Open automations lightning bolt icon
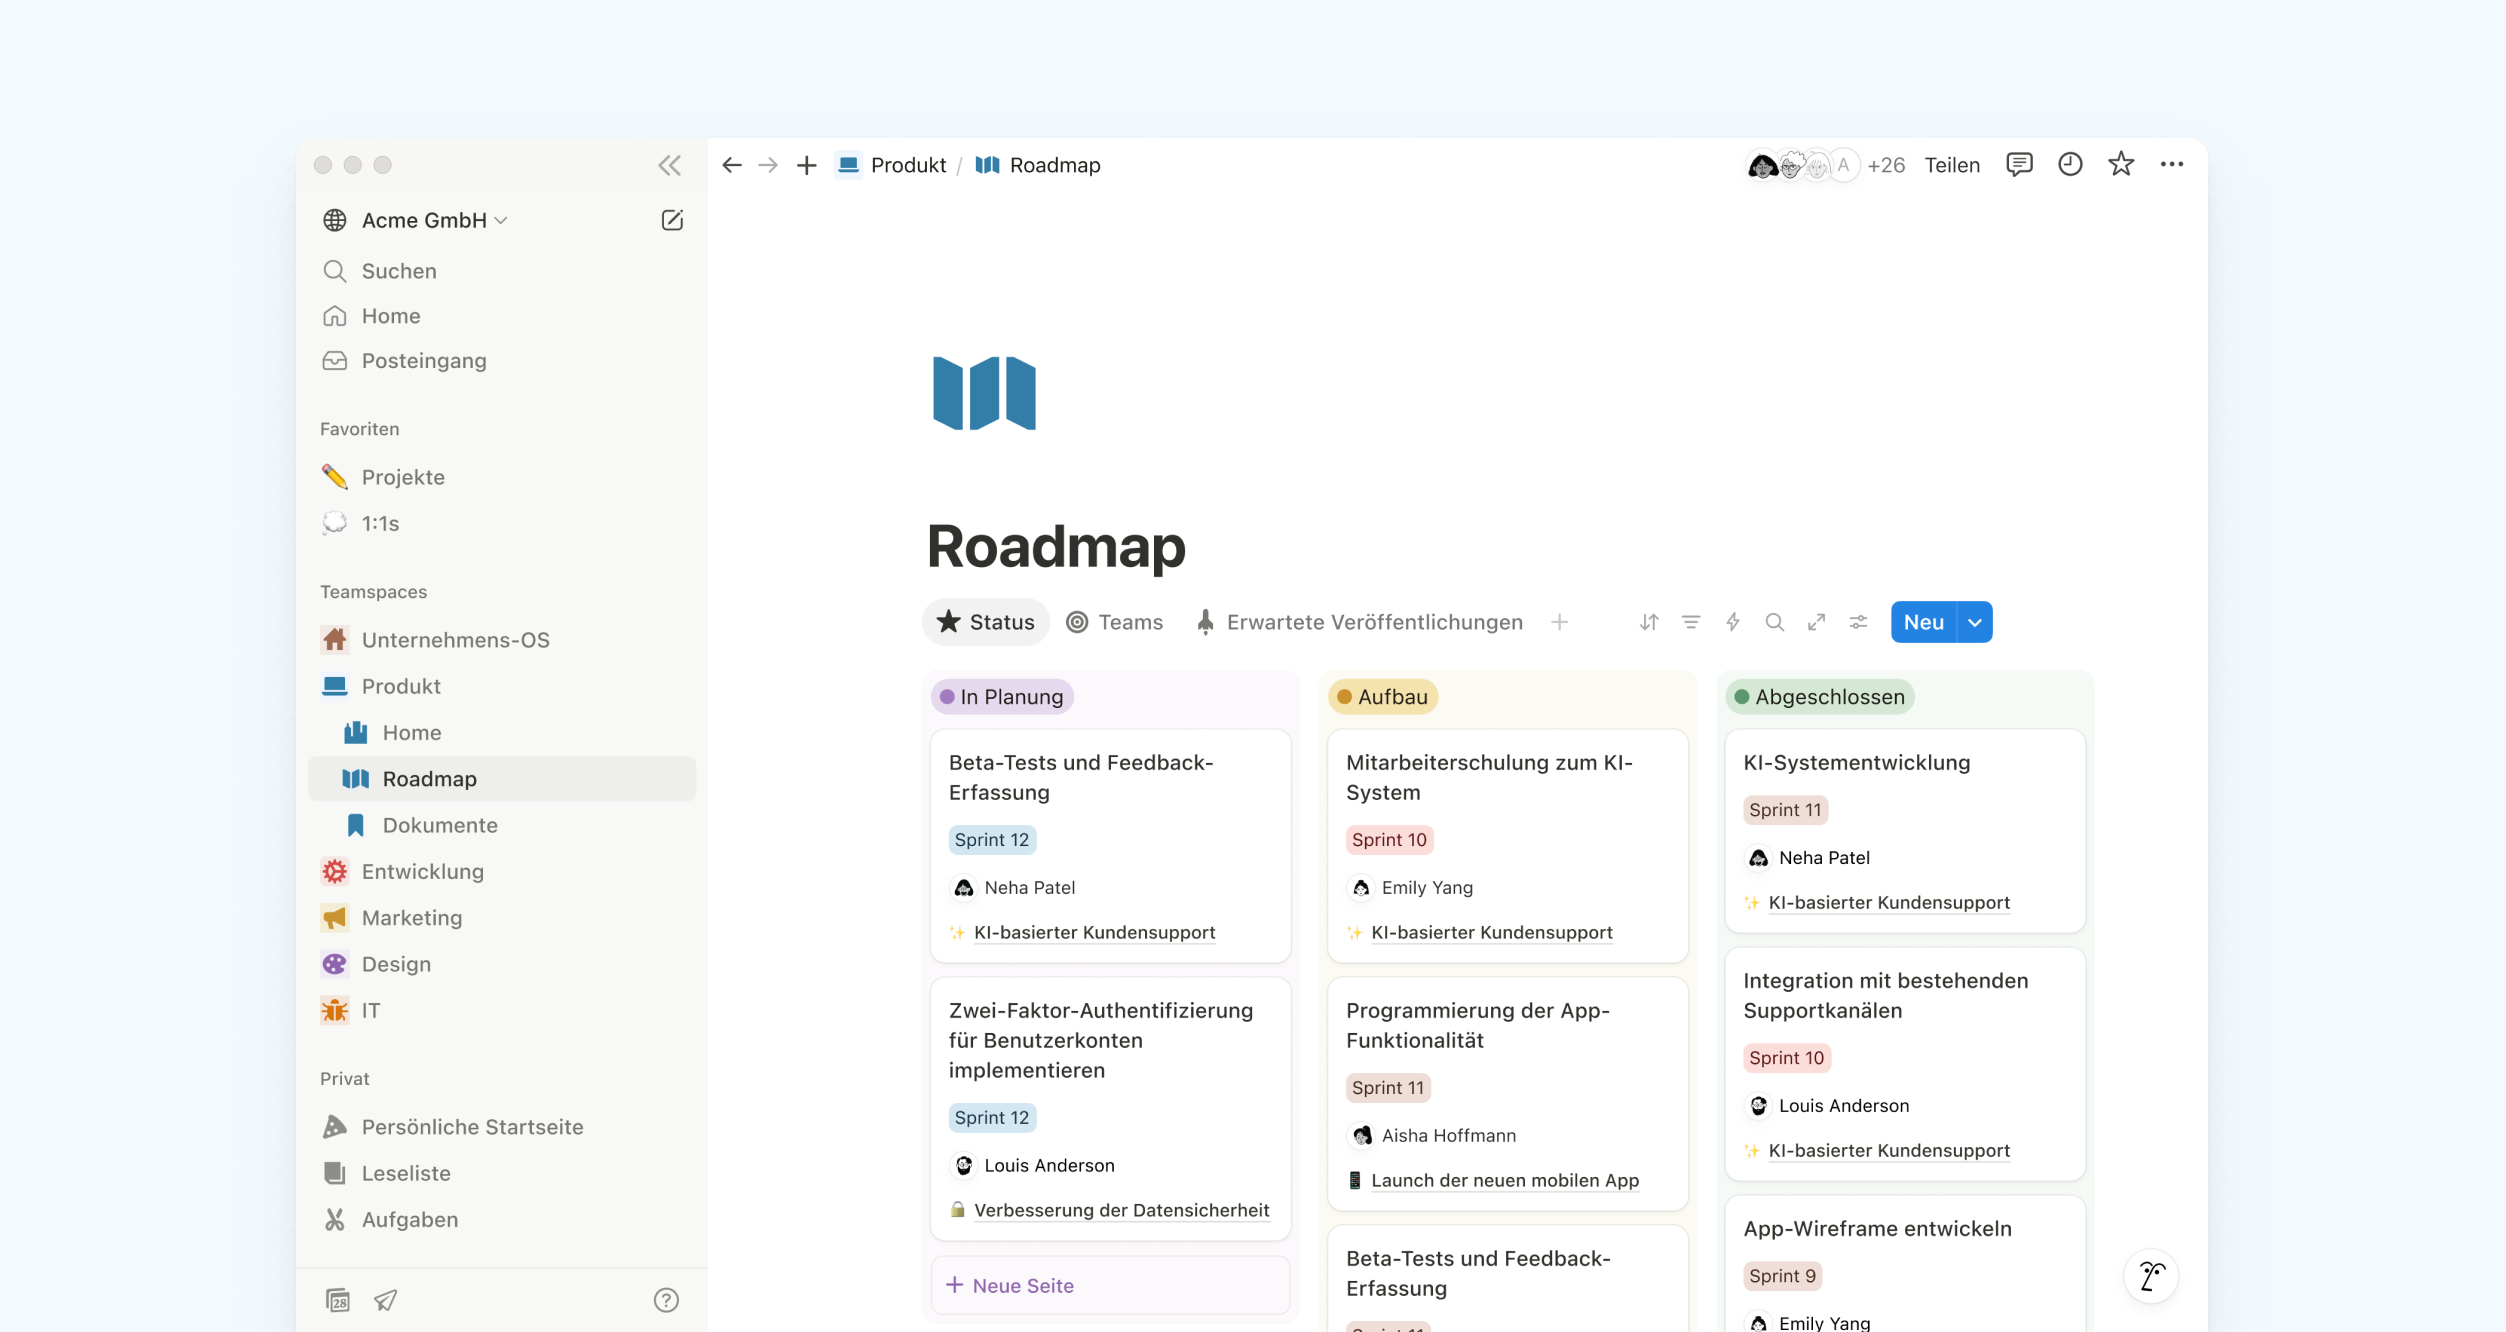 1733,622
